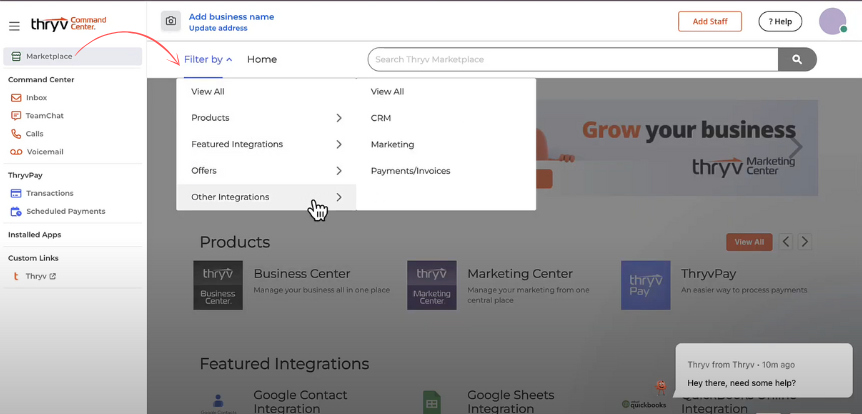This screenshot has height=414, width=862.
Task: Collapse the Filter by dropdown
Action: 208,59
